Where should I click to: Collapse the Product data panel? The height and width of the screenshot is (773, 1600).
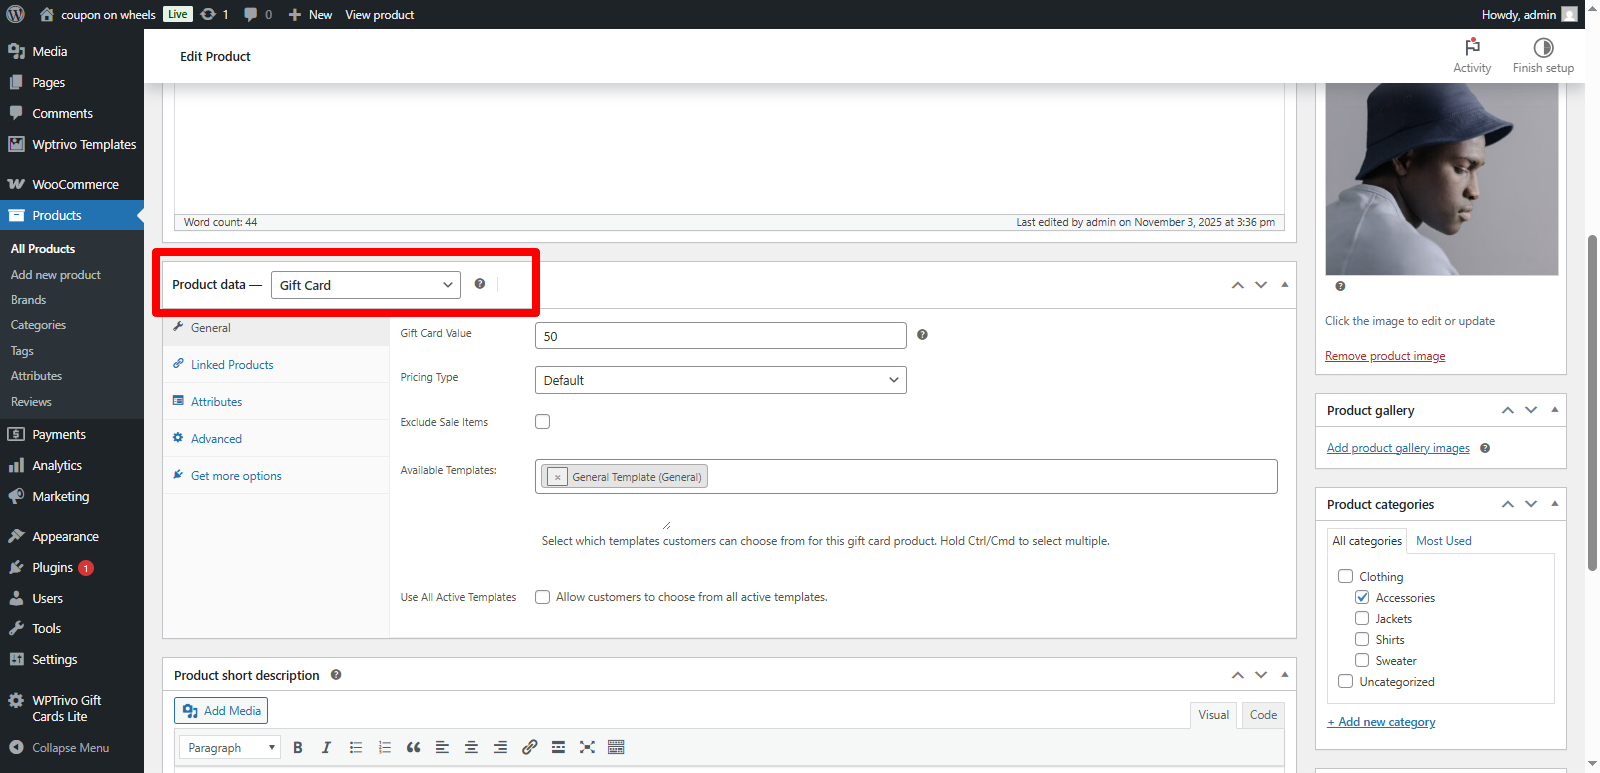click(x=1285, y=285)
